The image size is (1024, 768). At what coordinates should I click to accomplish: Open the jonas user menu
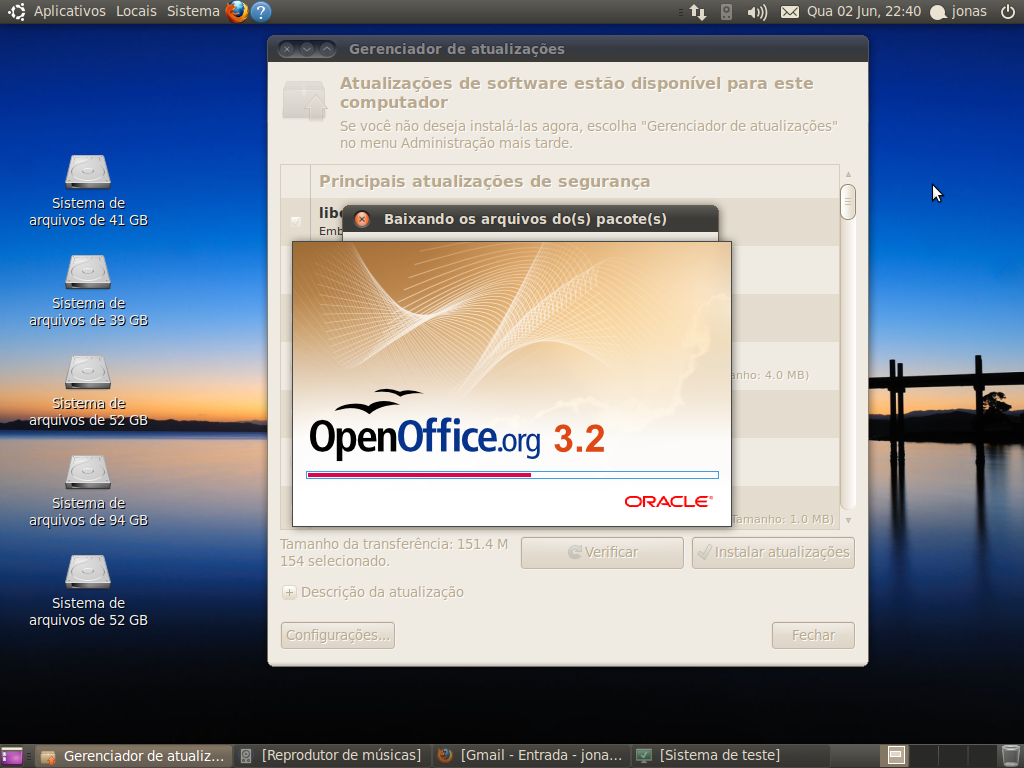[x=958, y=11]
